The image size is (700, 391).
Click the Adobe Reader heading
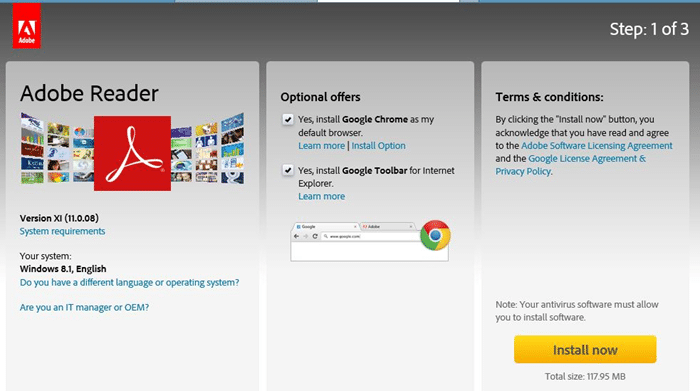point(89,93)
